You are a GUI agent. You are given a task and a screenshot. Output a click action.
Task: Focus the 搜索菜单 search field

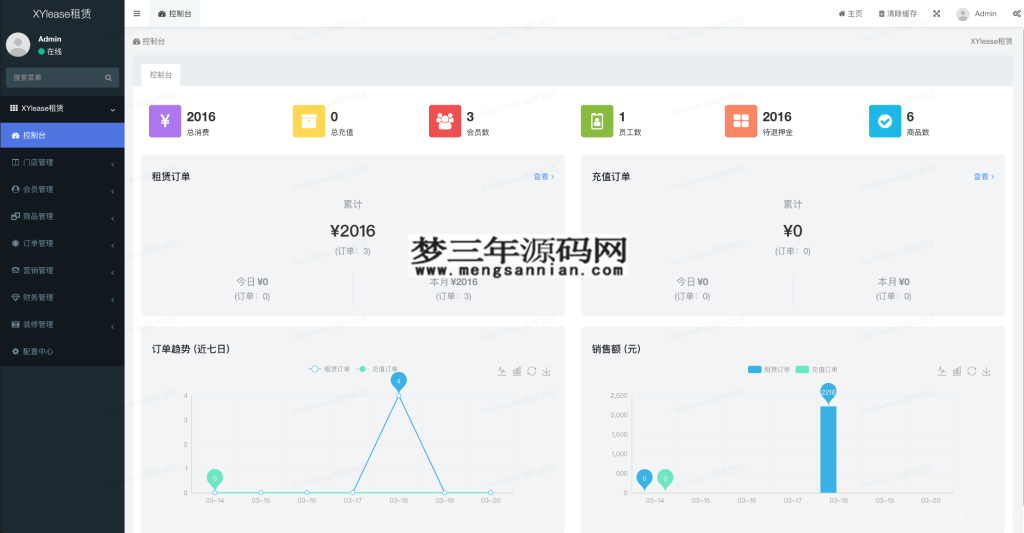[62, 78]
